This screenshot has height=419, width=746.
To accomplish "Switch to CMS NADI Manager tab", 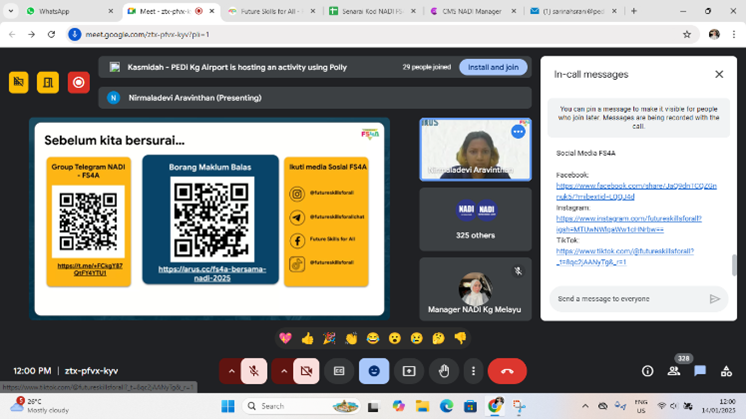I will [472, 11].
